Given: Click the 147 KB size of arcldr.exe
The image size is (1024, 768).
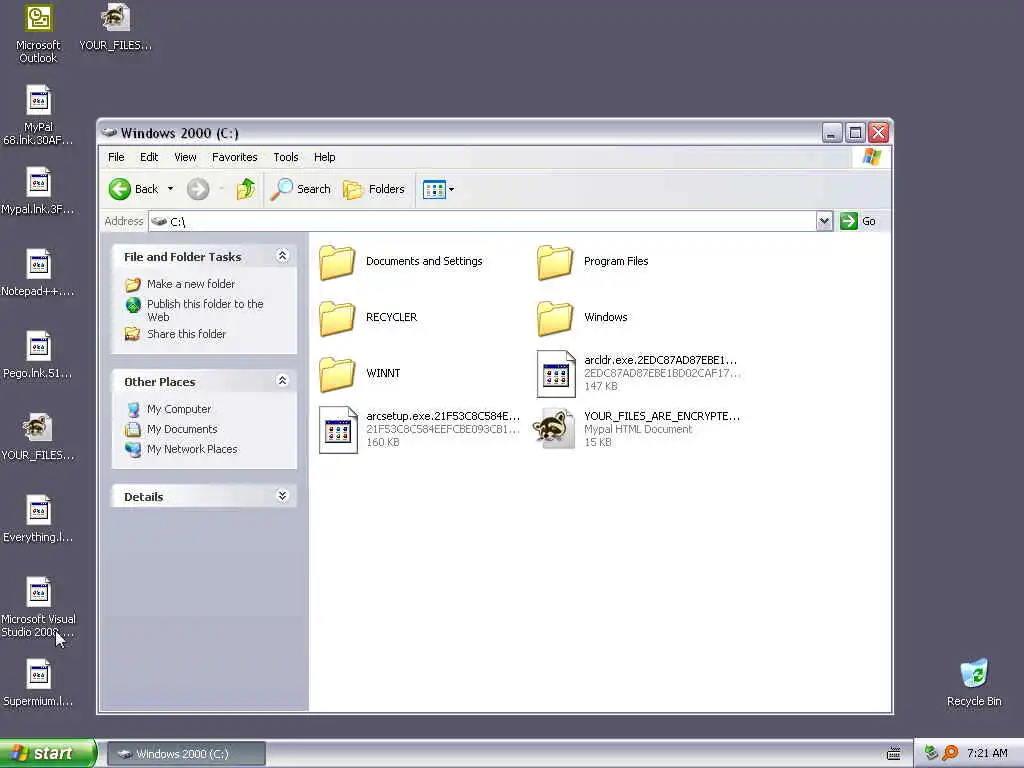Looking at the screenshot, I should pyautogui.click(x=601, y=387).
